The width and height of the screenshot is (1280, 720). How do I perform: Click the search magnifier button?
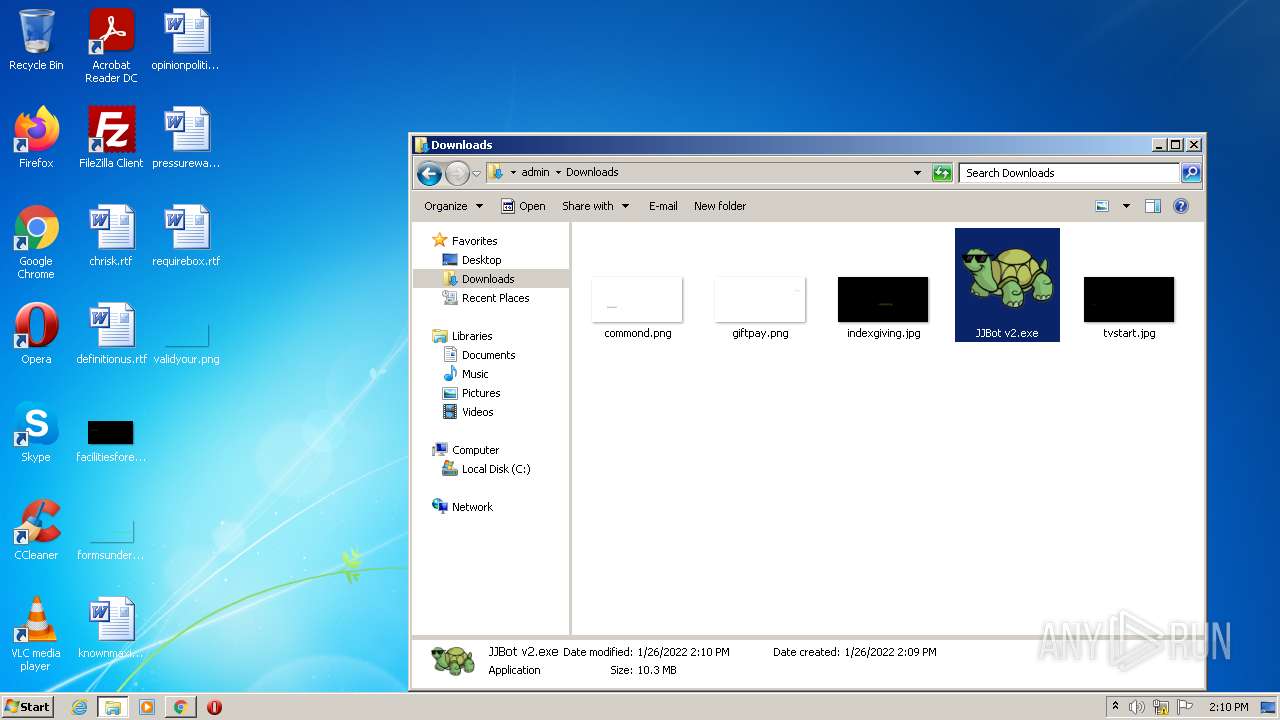(1190, 173)
